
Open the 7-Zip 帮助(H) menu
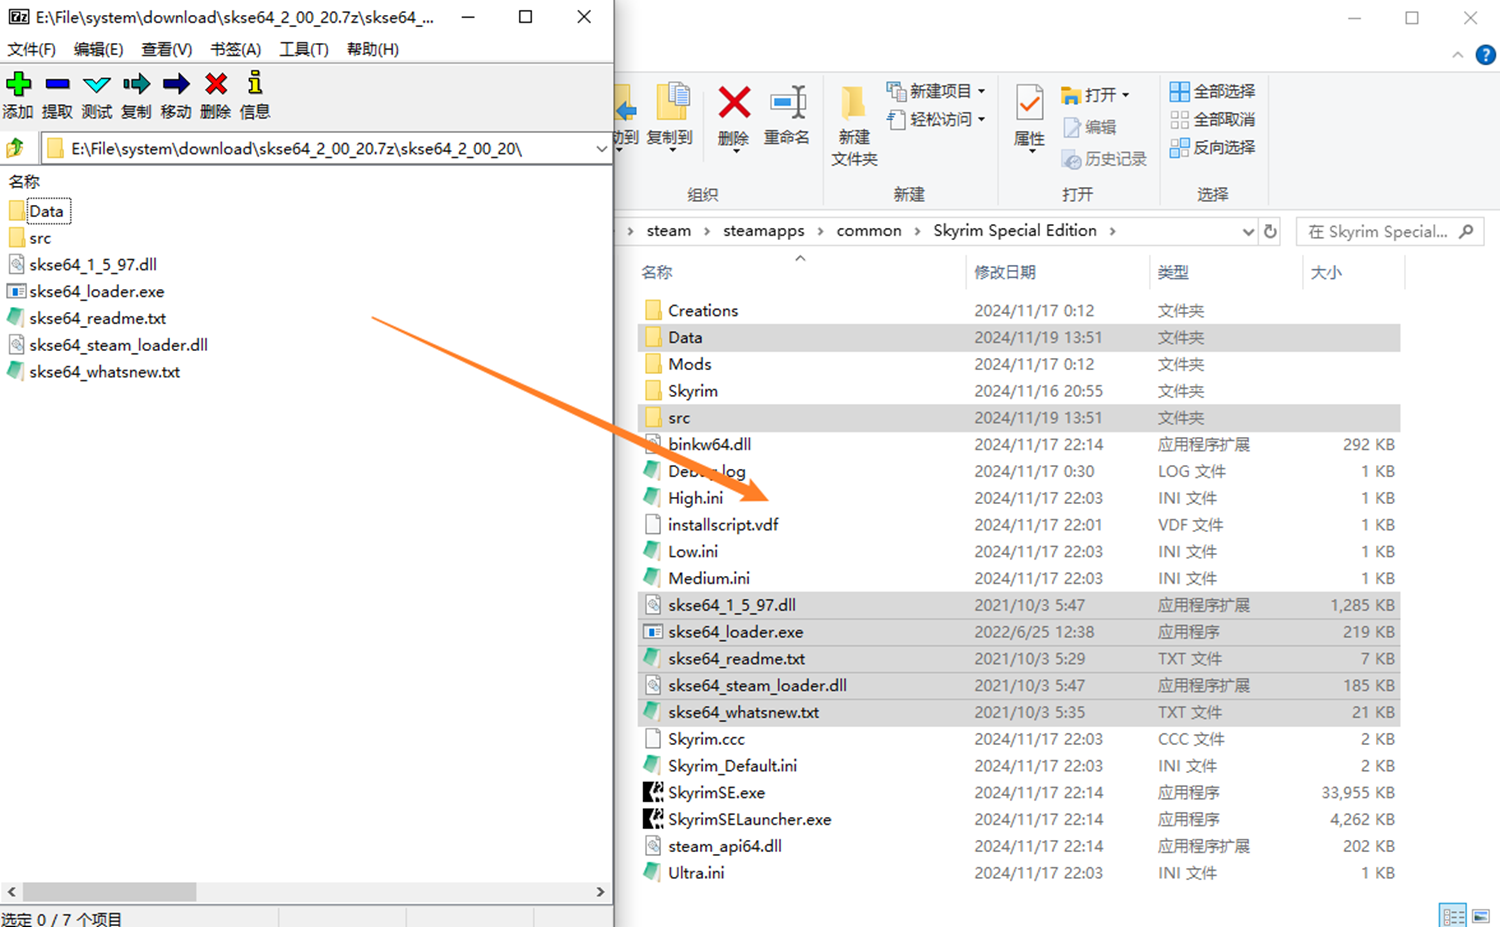[x=372, y=49]
